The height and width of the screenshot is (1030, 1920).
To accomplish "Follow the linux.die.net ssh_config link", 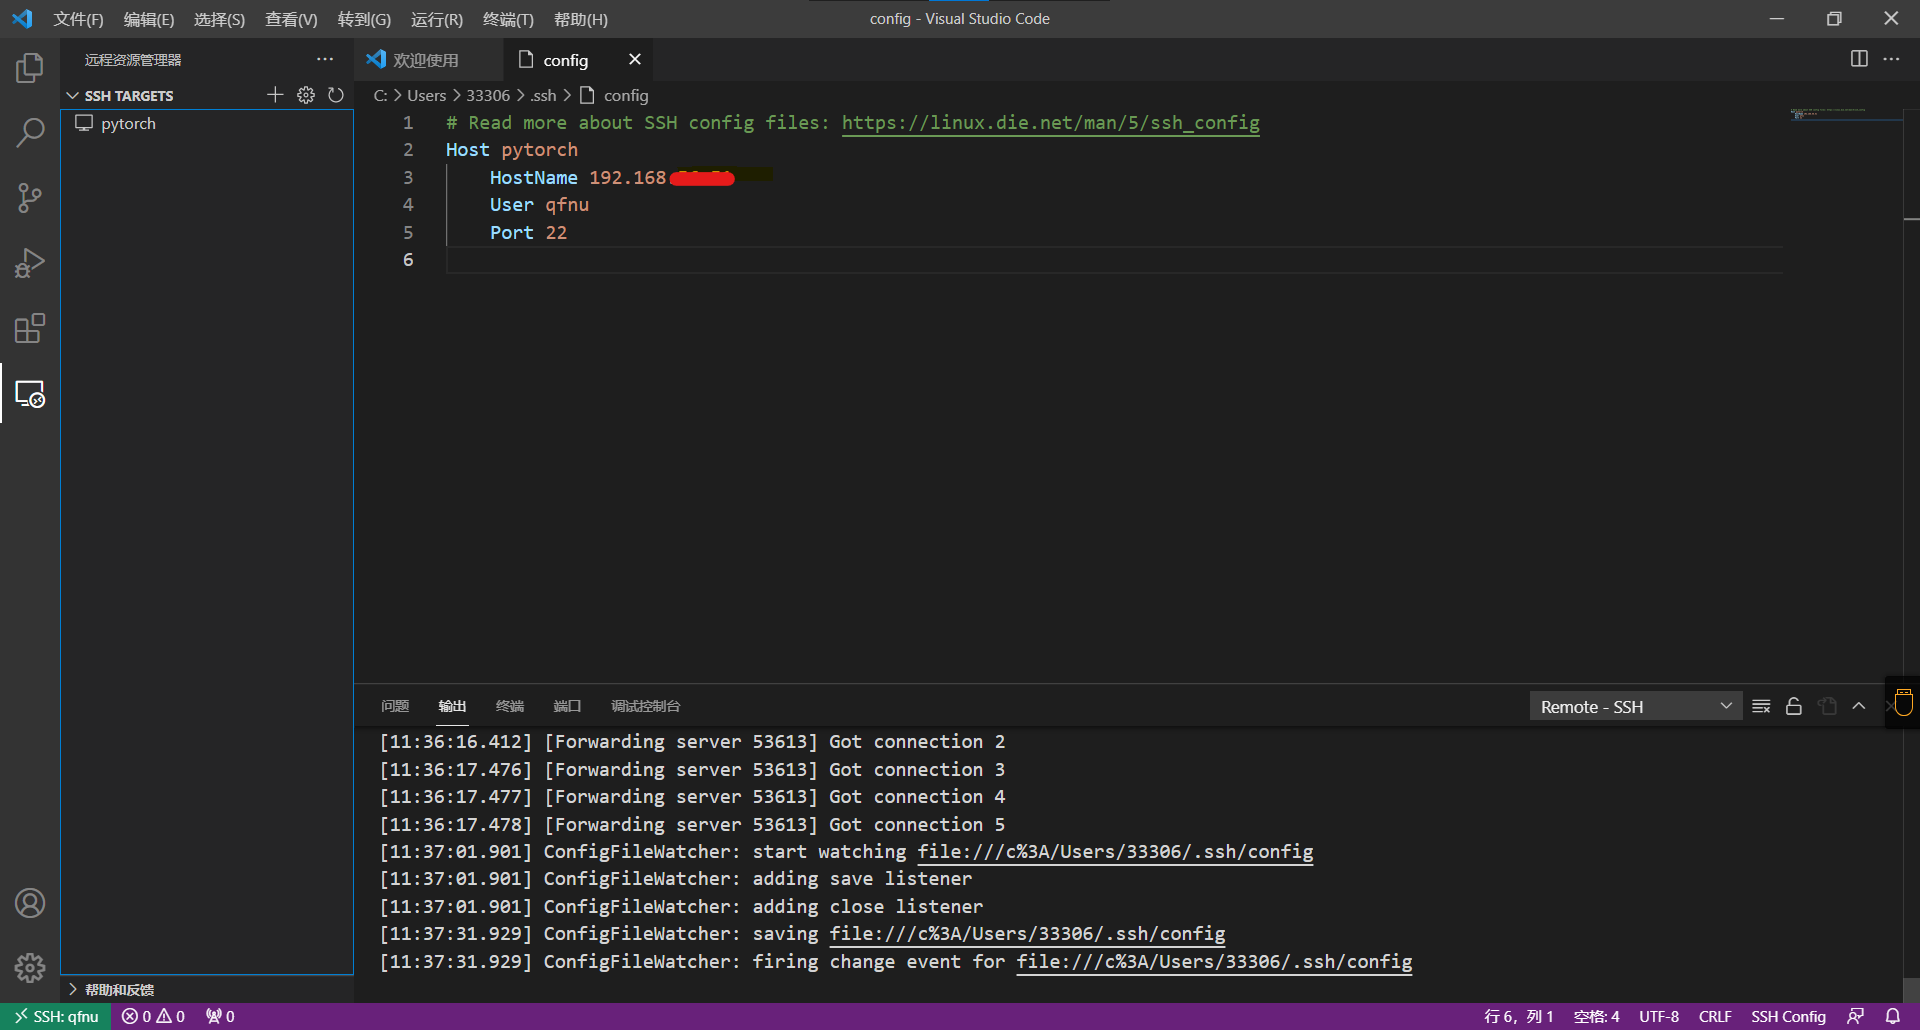I will click(x=1050, y=122).
